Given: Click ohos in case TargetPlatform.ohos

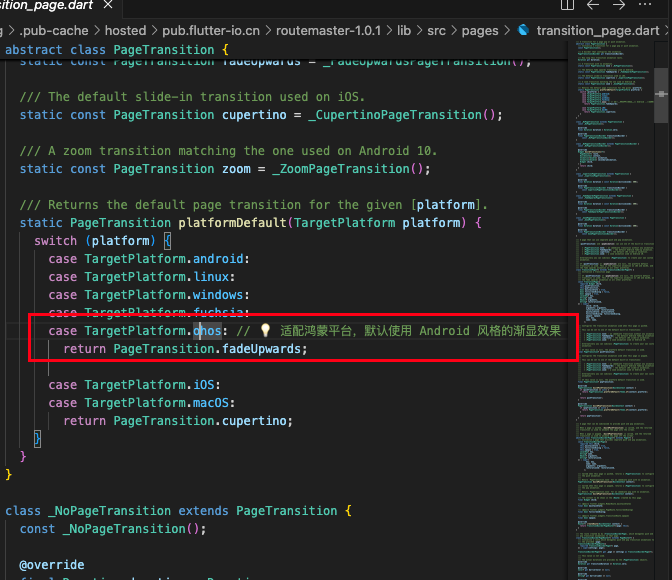Looking at the screenshot, I should [207, 331].
